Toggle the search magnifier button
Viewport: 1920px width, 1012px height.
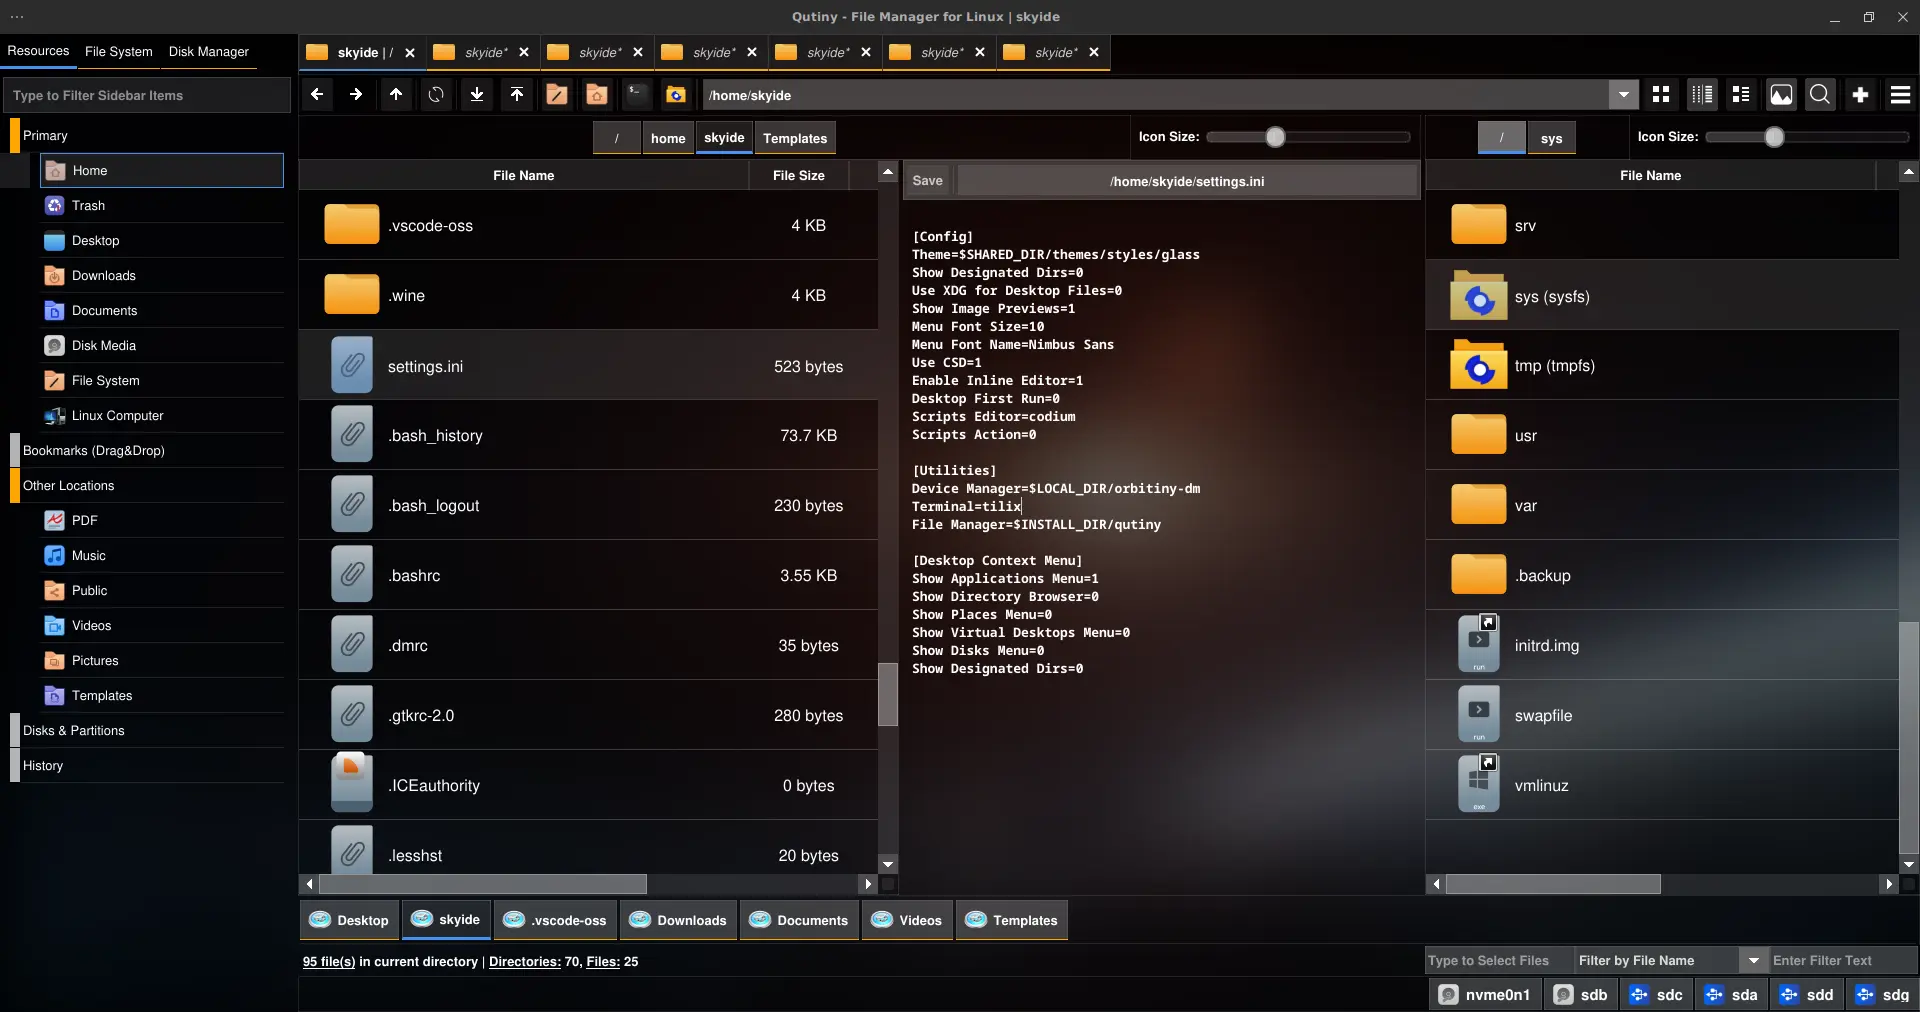click(1820, 95)
